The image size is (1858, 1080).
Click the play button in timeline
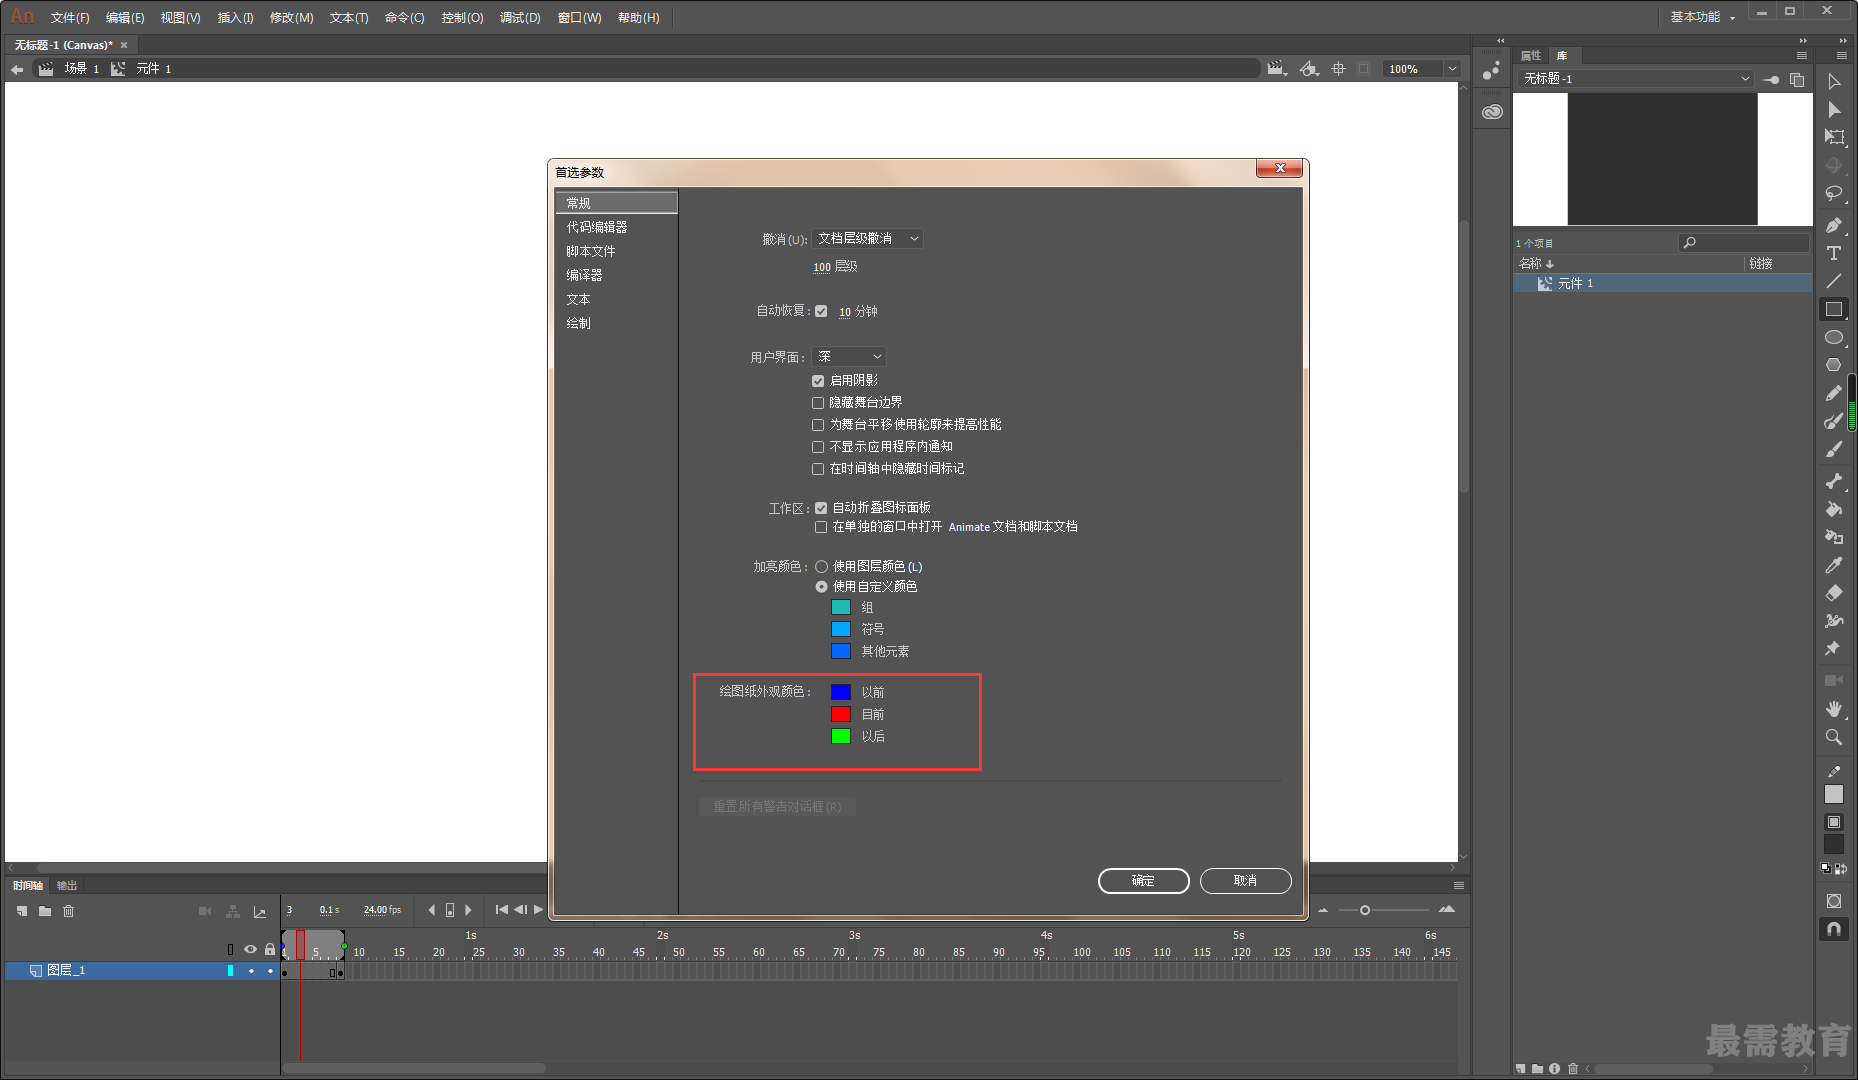(538, 910)
